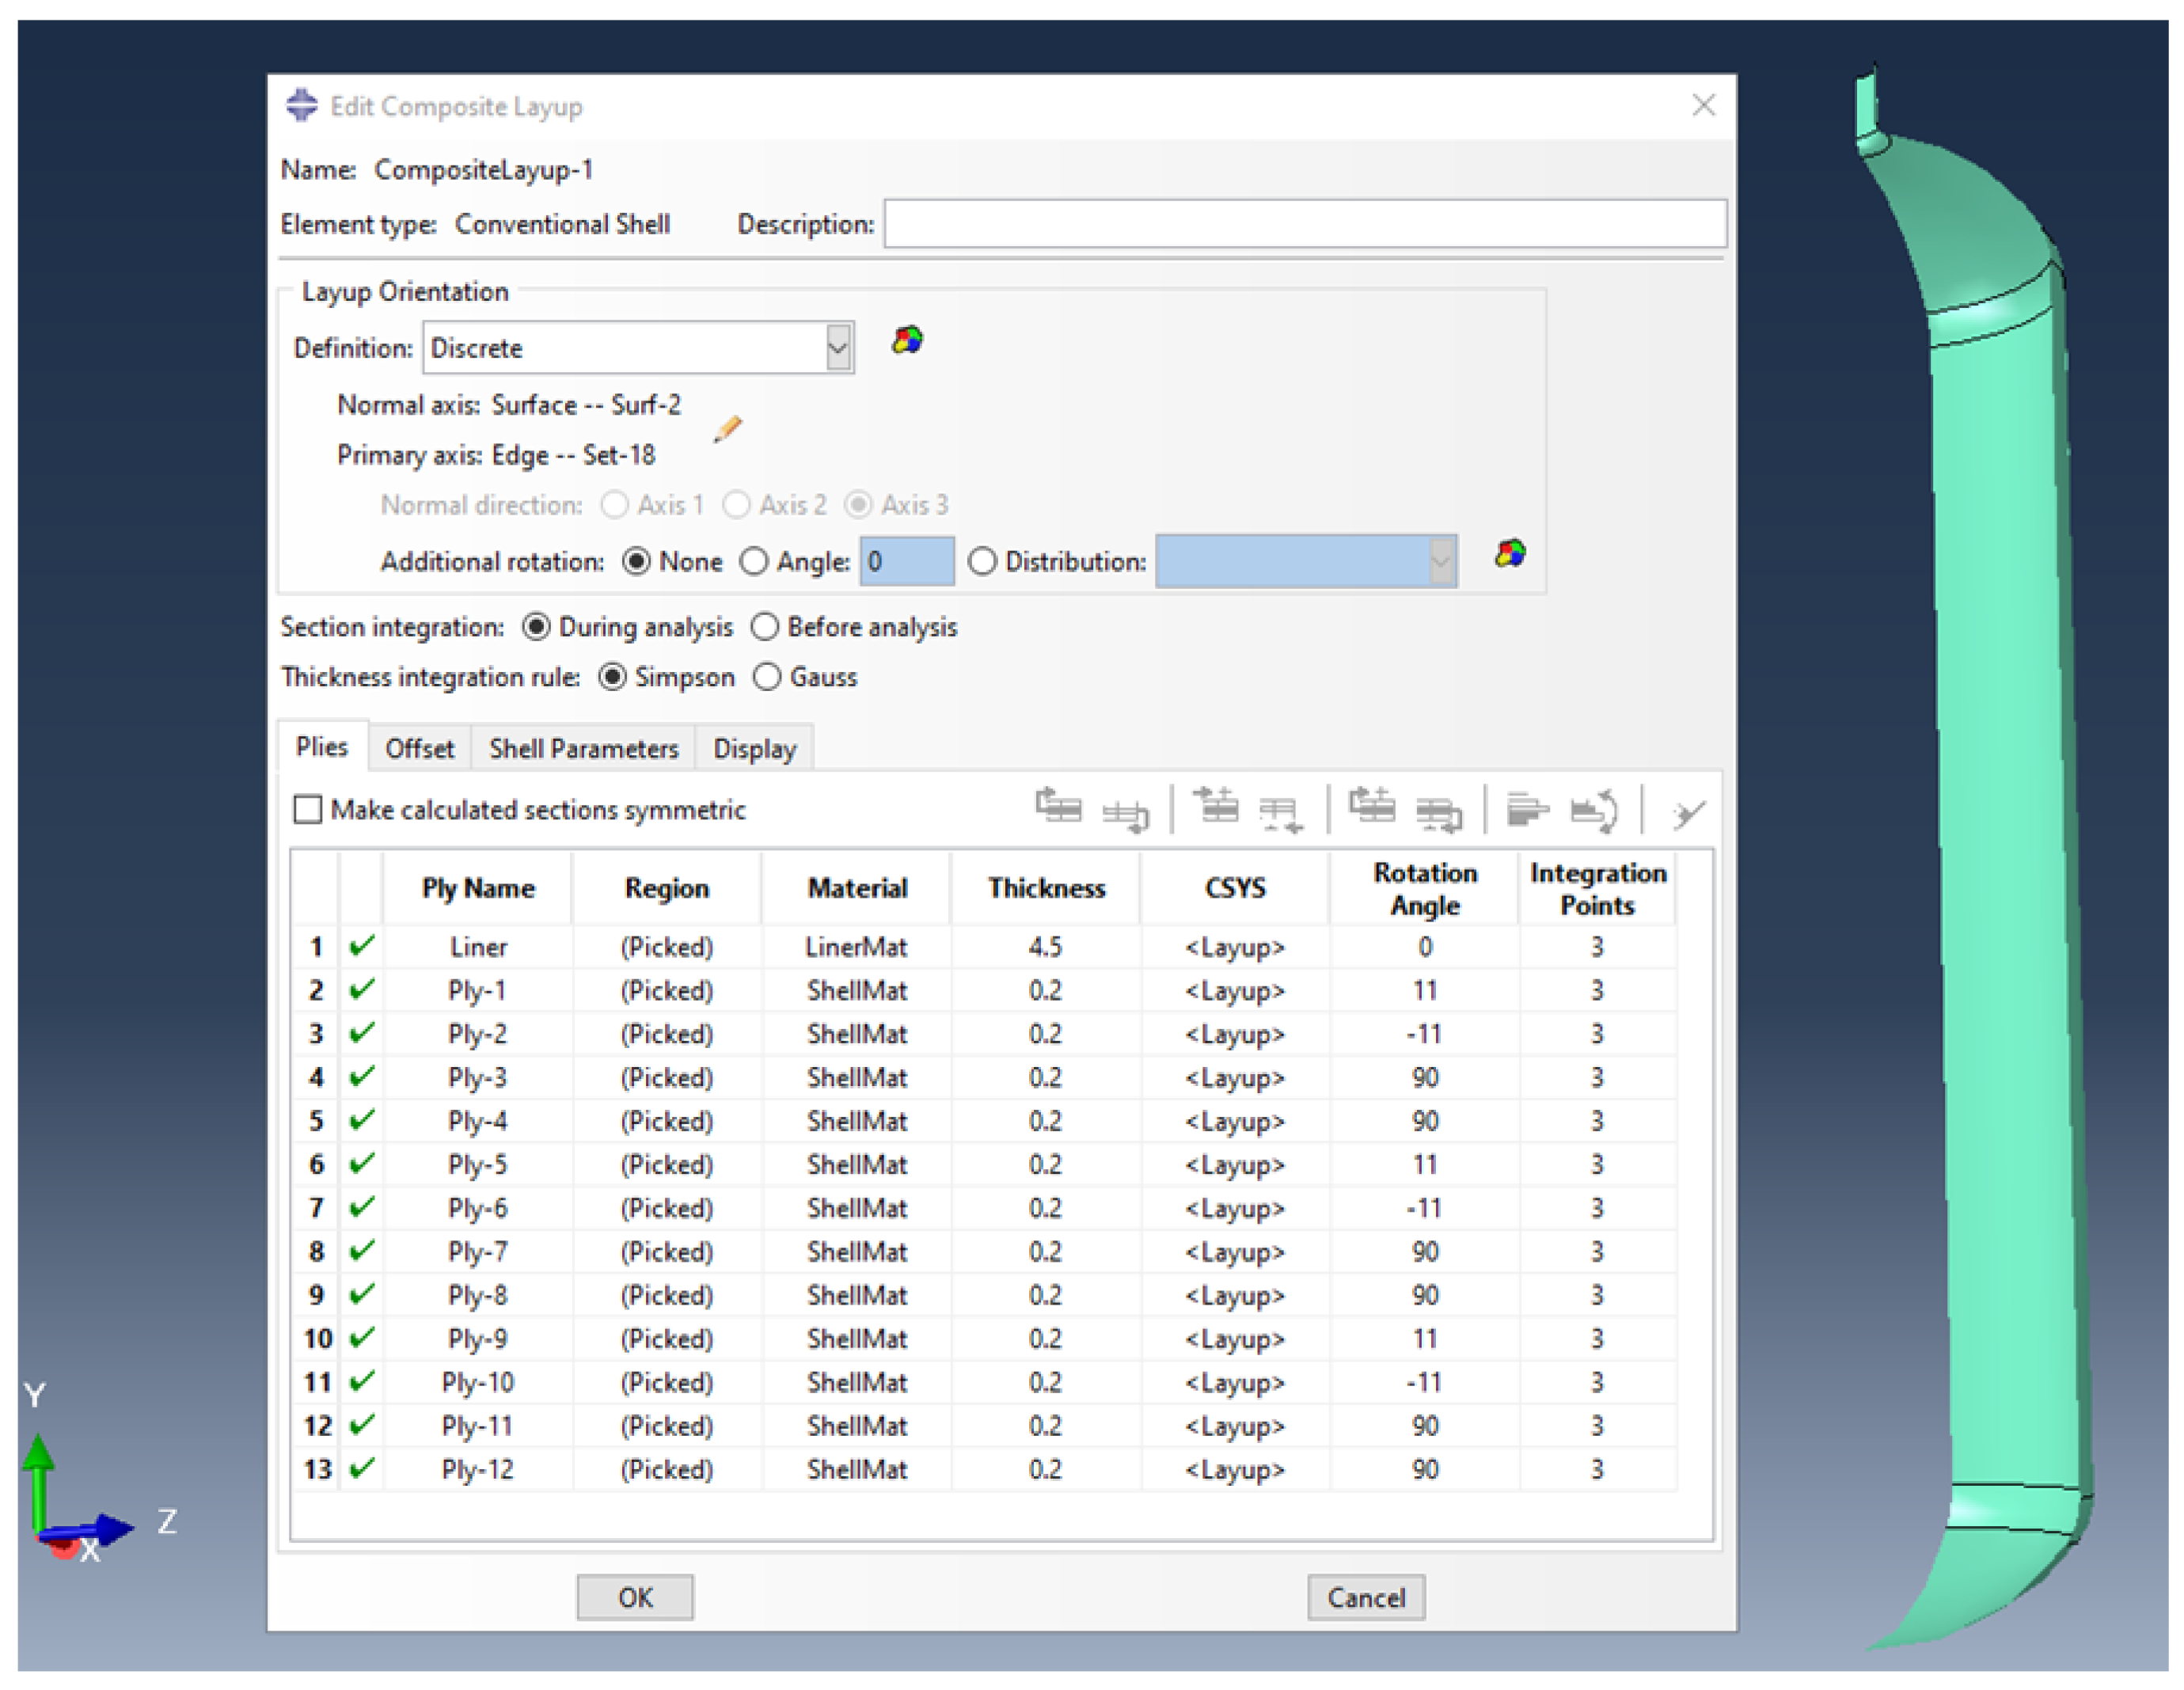Click the insert ply row before icon
2184x1690 pixels.
[1215, 806]
